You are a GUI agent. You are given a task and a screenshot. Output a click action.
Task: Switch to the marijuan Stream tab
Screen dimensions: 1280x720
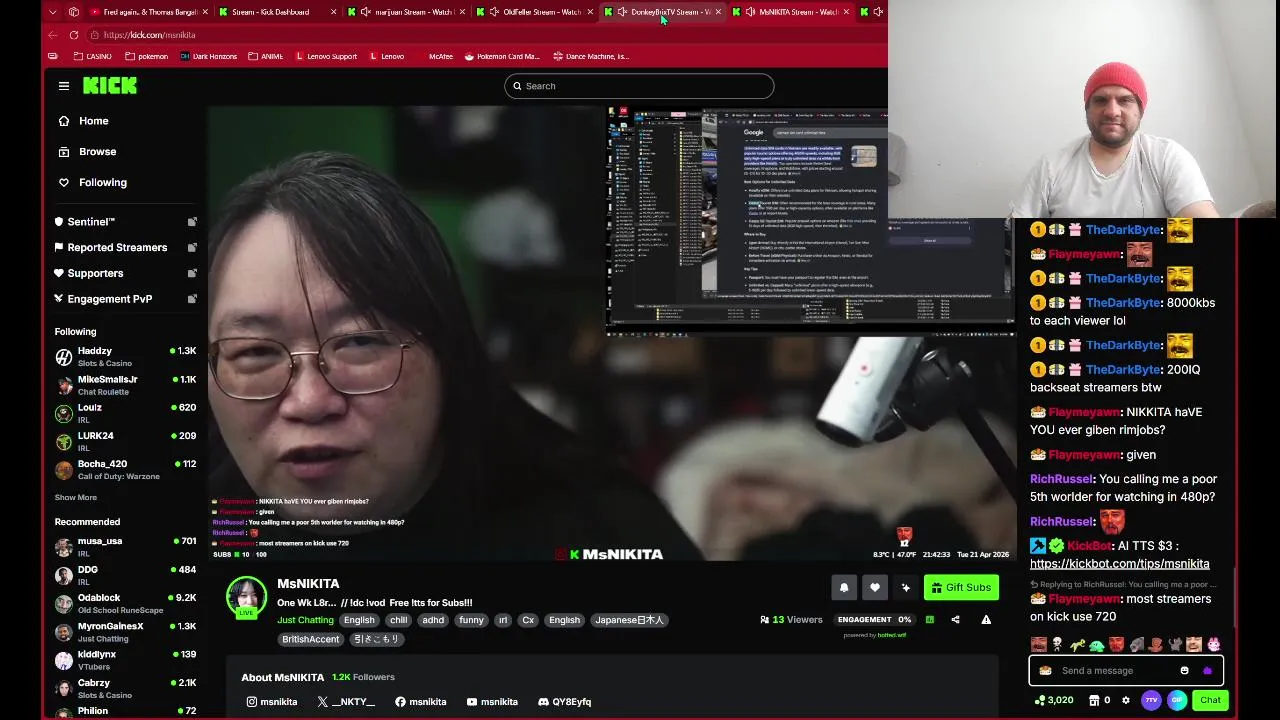tap(405, 12)
